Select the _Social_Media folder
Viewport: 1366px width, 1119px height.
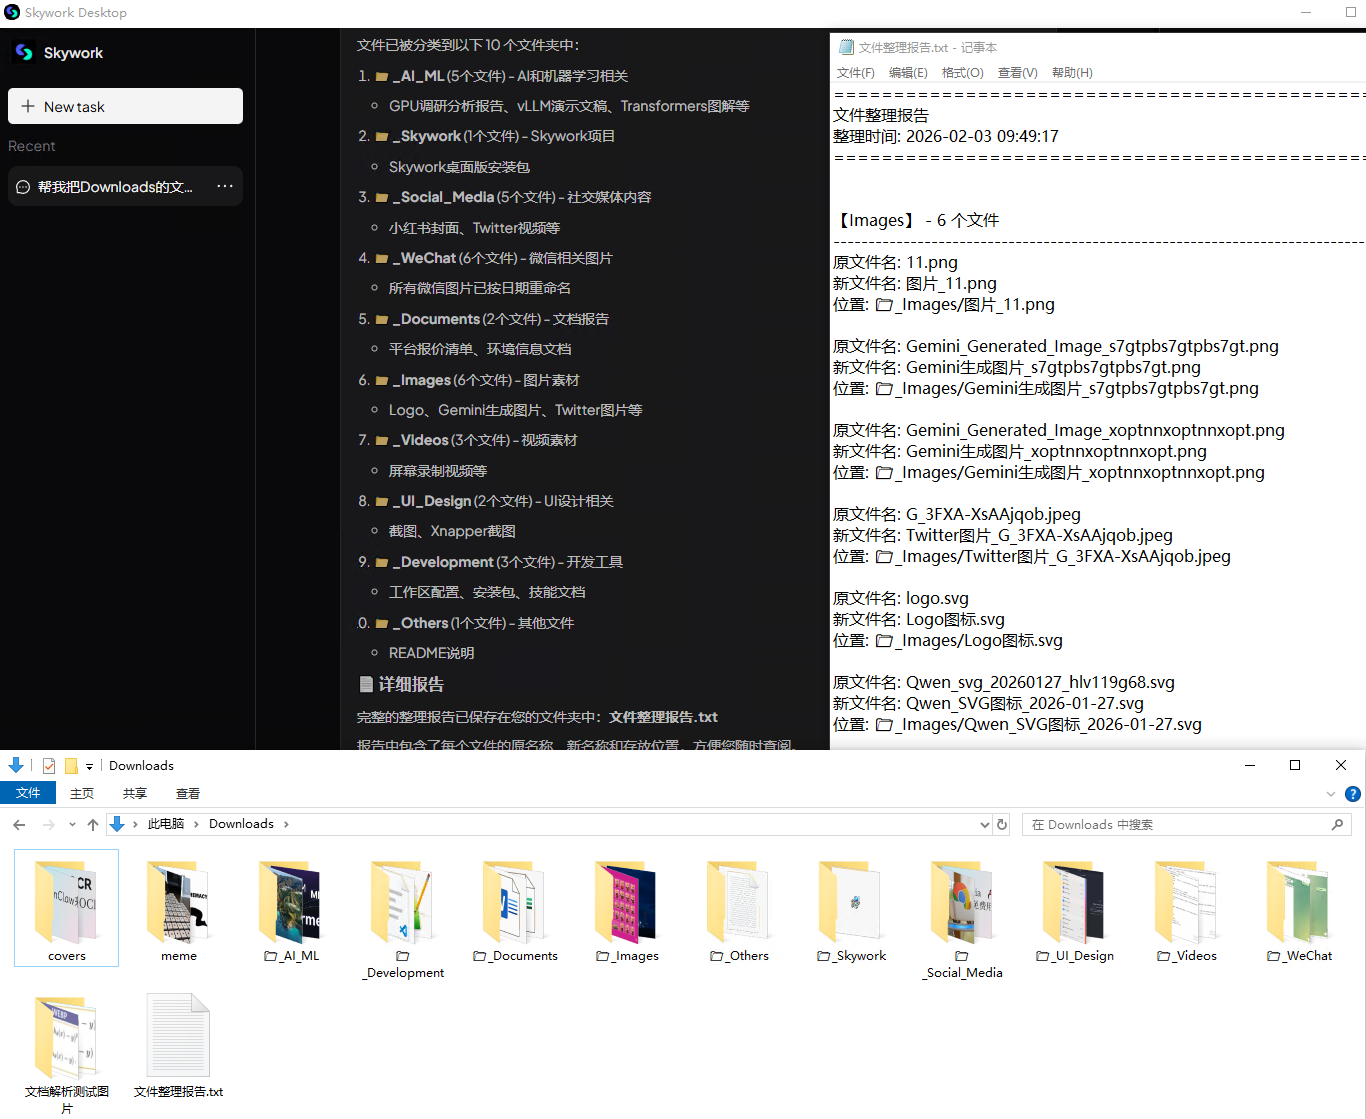pyautogui.click(x=963, y=916)
